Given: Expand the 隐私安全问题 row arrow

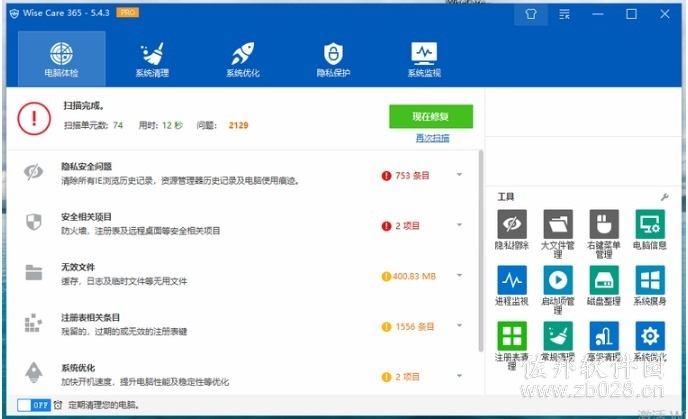Looking at the screenshot, I should [x=459, y=175].
